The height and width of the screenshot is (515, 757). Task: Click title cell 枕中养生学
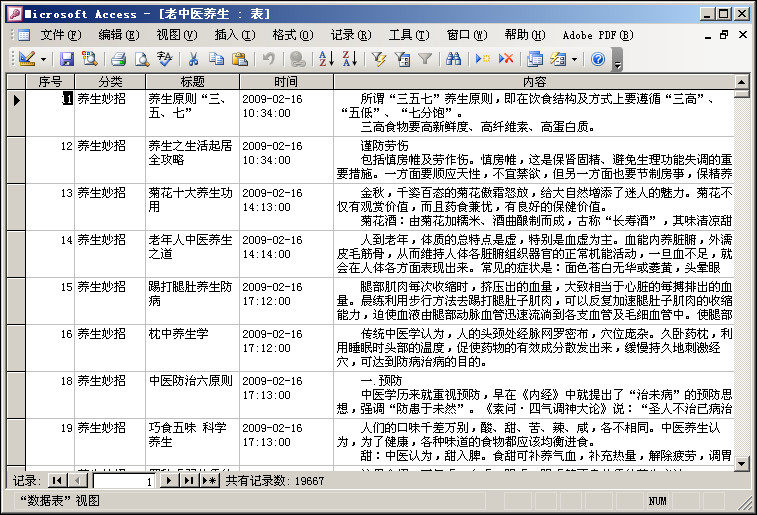coord(192,348)
